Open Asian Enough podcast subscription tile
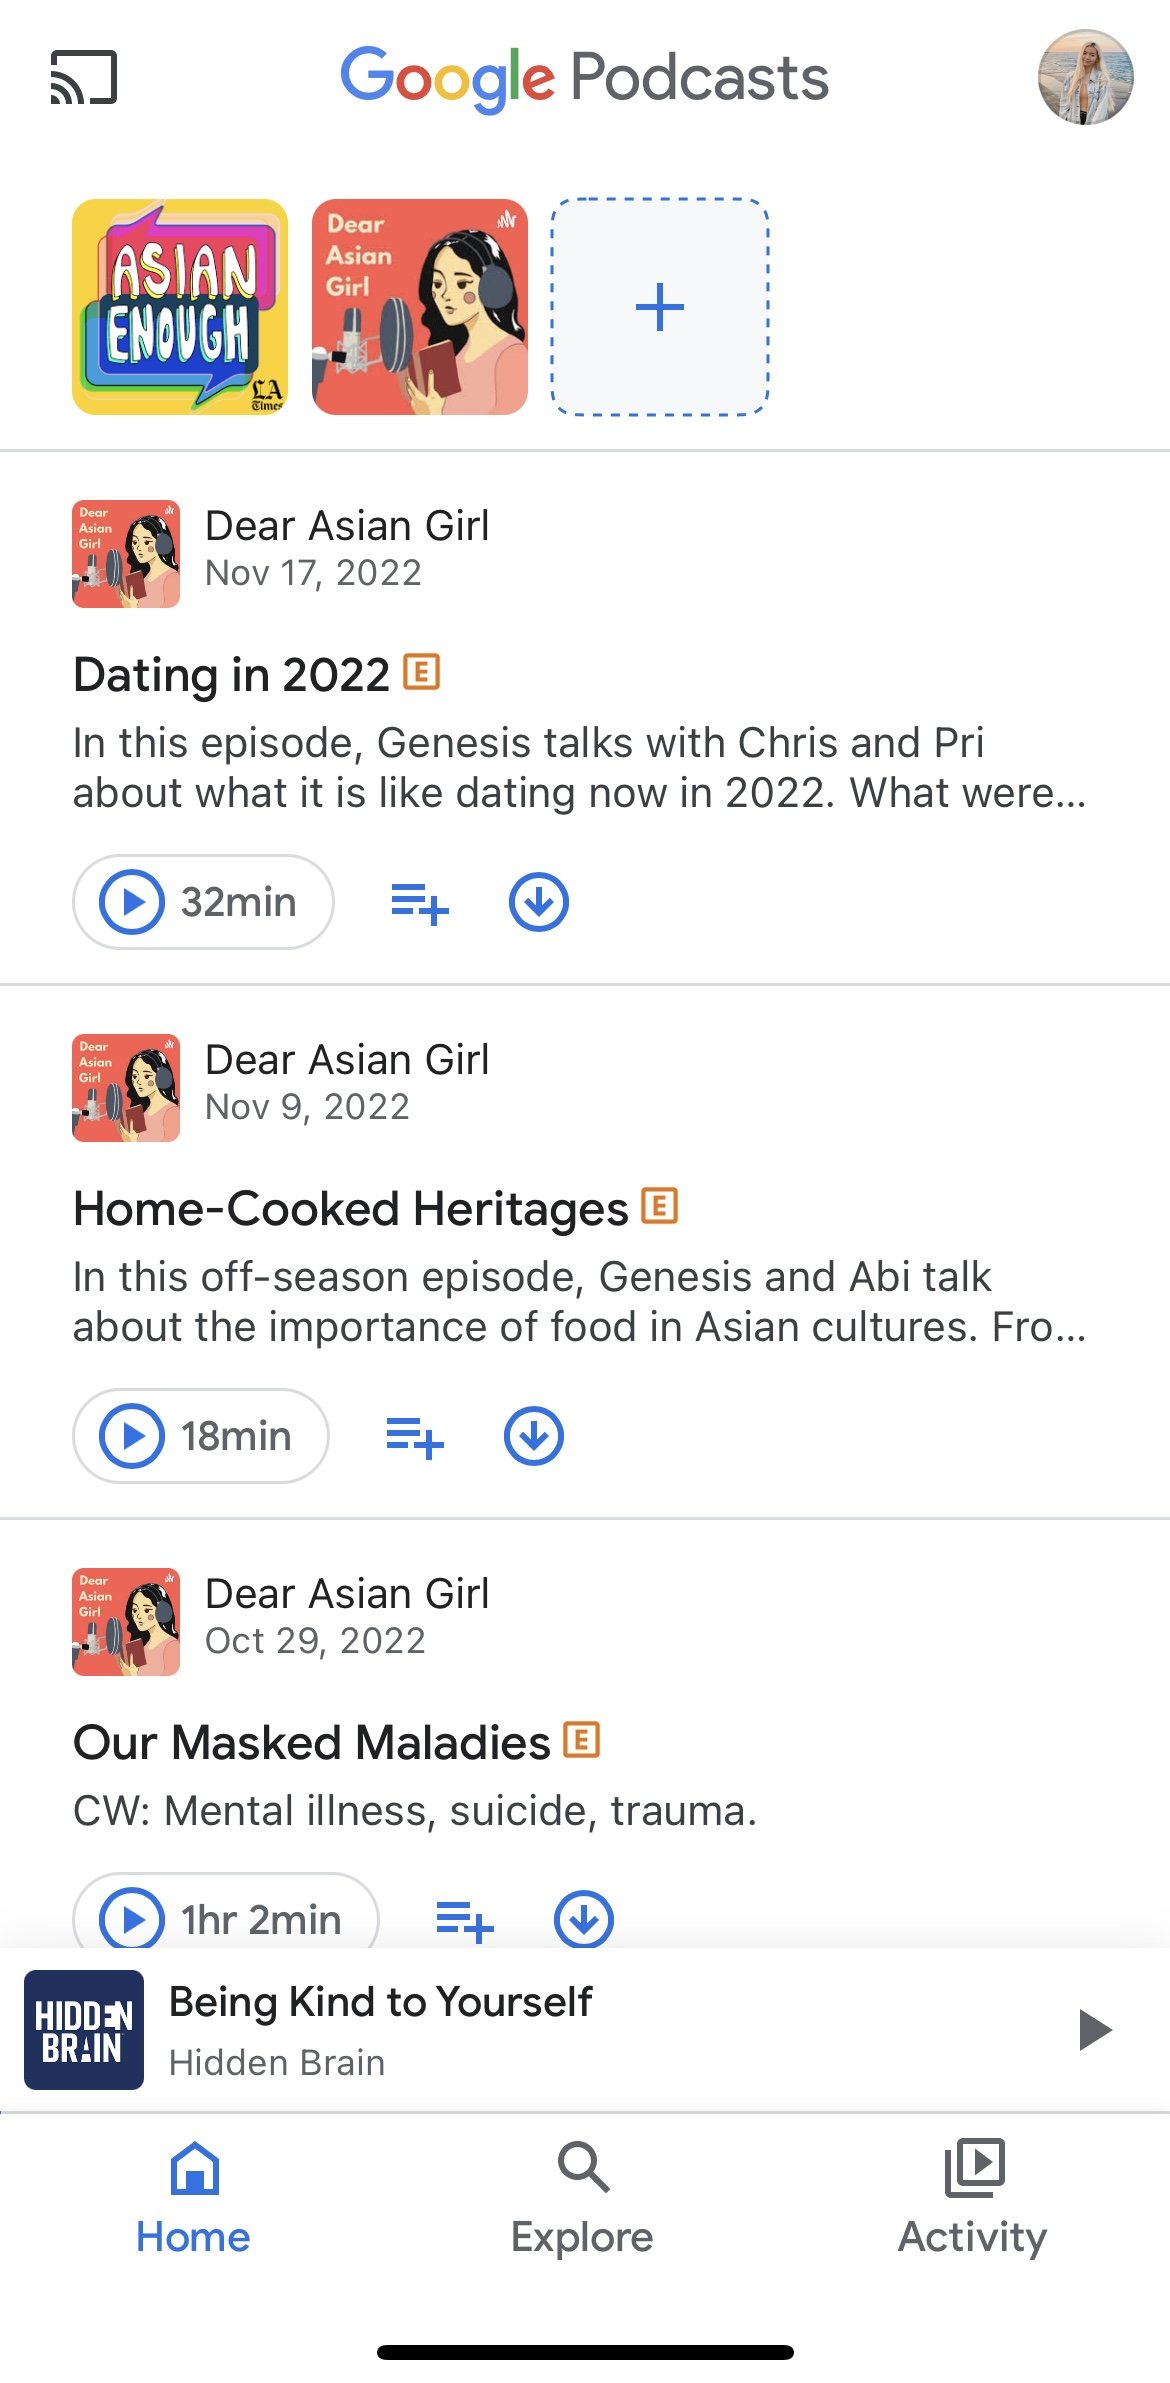Image resolution: width=1170 pixels, height=2383 pixels. (x=180, y=307)
